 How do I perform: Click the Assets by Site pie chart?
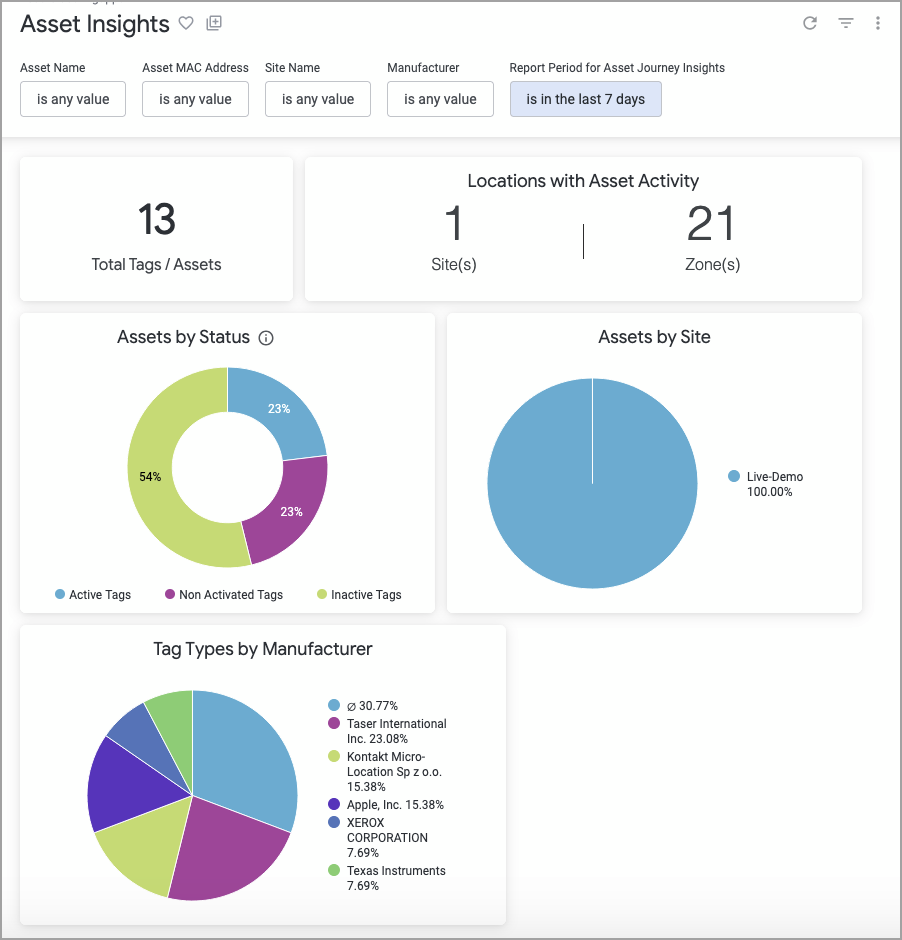(x=592, y=483)
